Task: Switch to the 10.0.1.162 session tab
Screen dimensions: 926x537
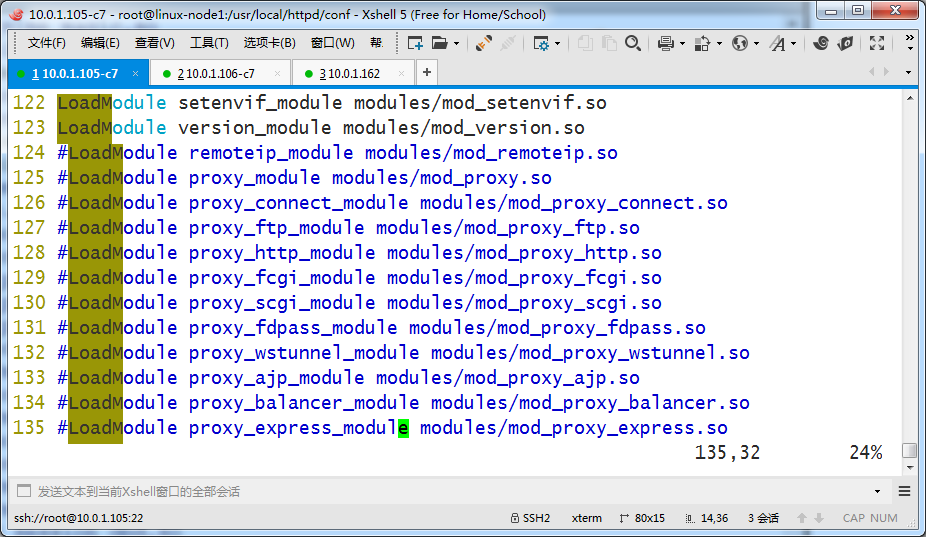Action: pos(350,73)
